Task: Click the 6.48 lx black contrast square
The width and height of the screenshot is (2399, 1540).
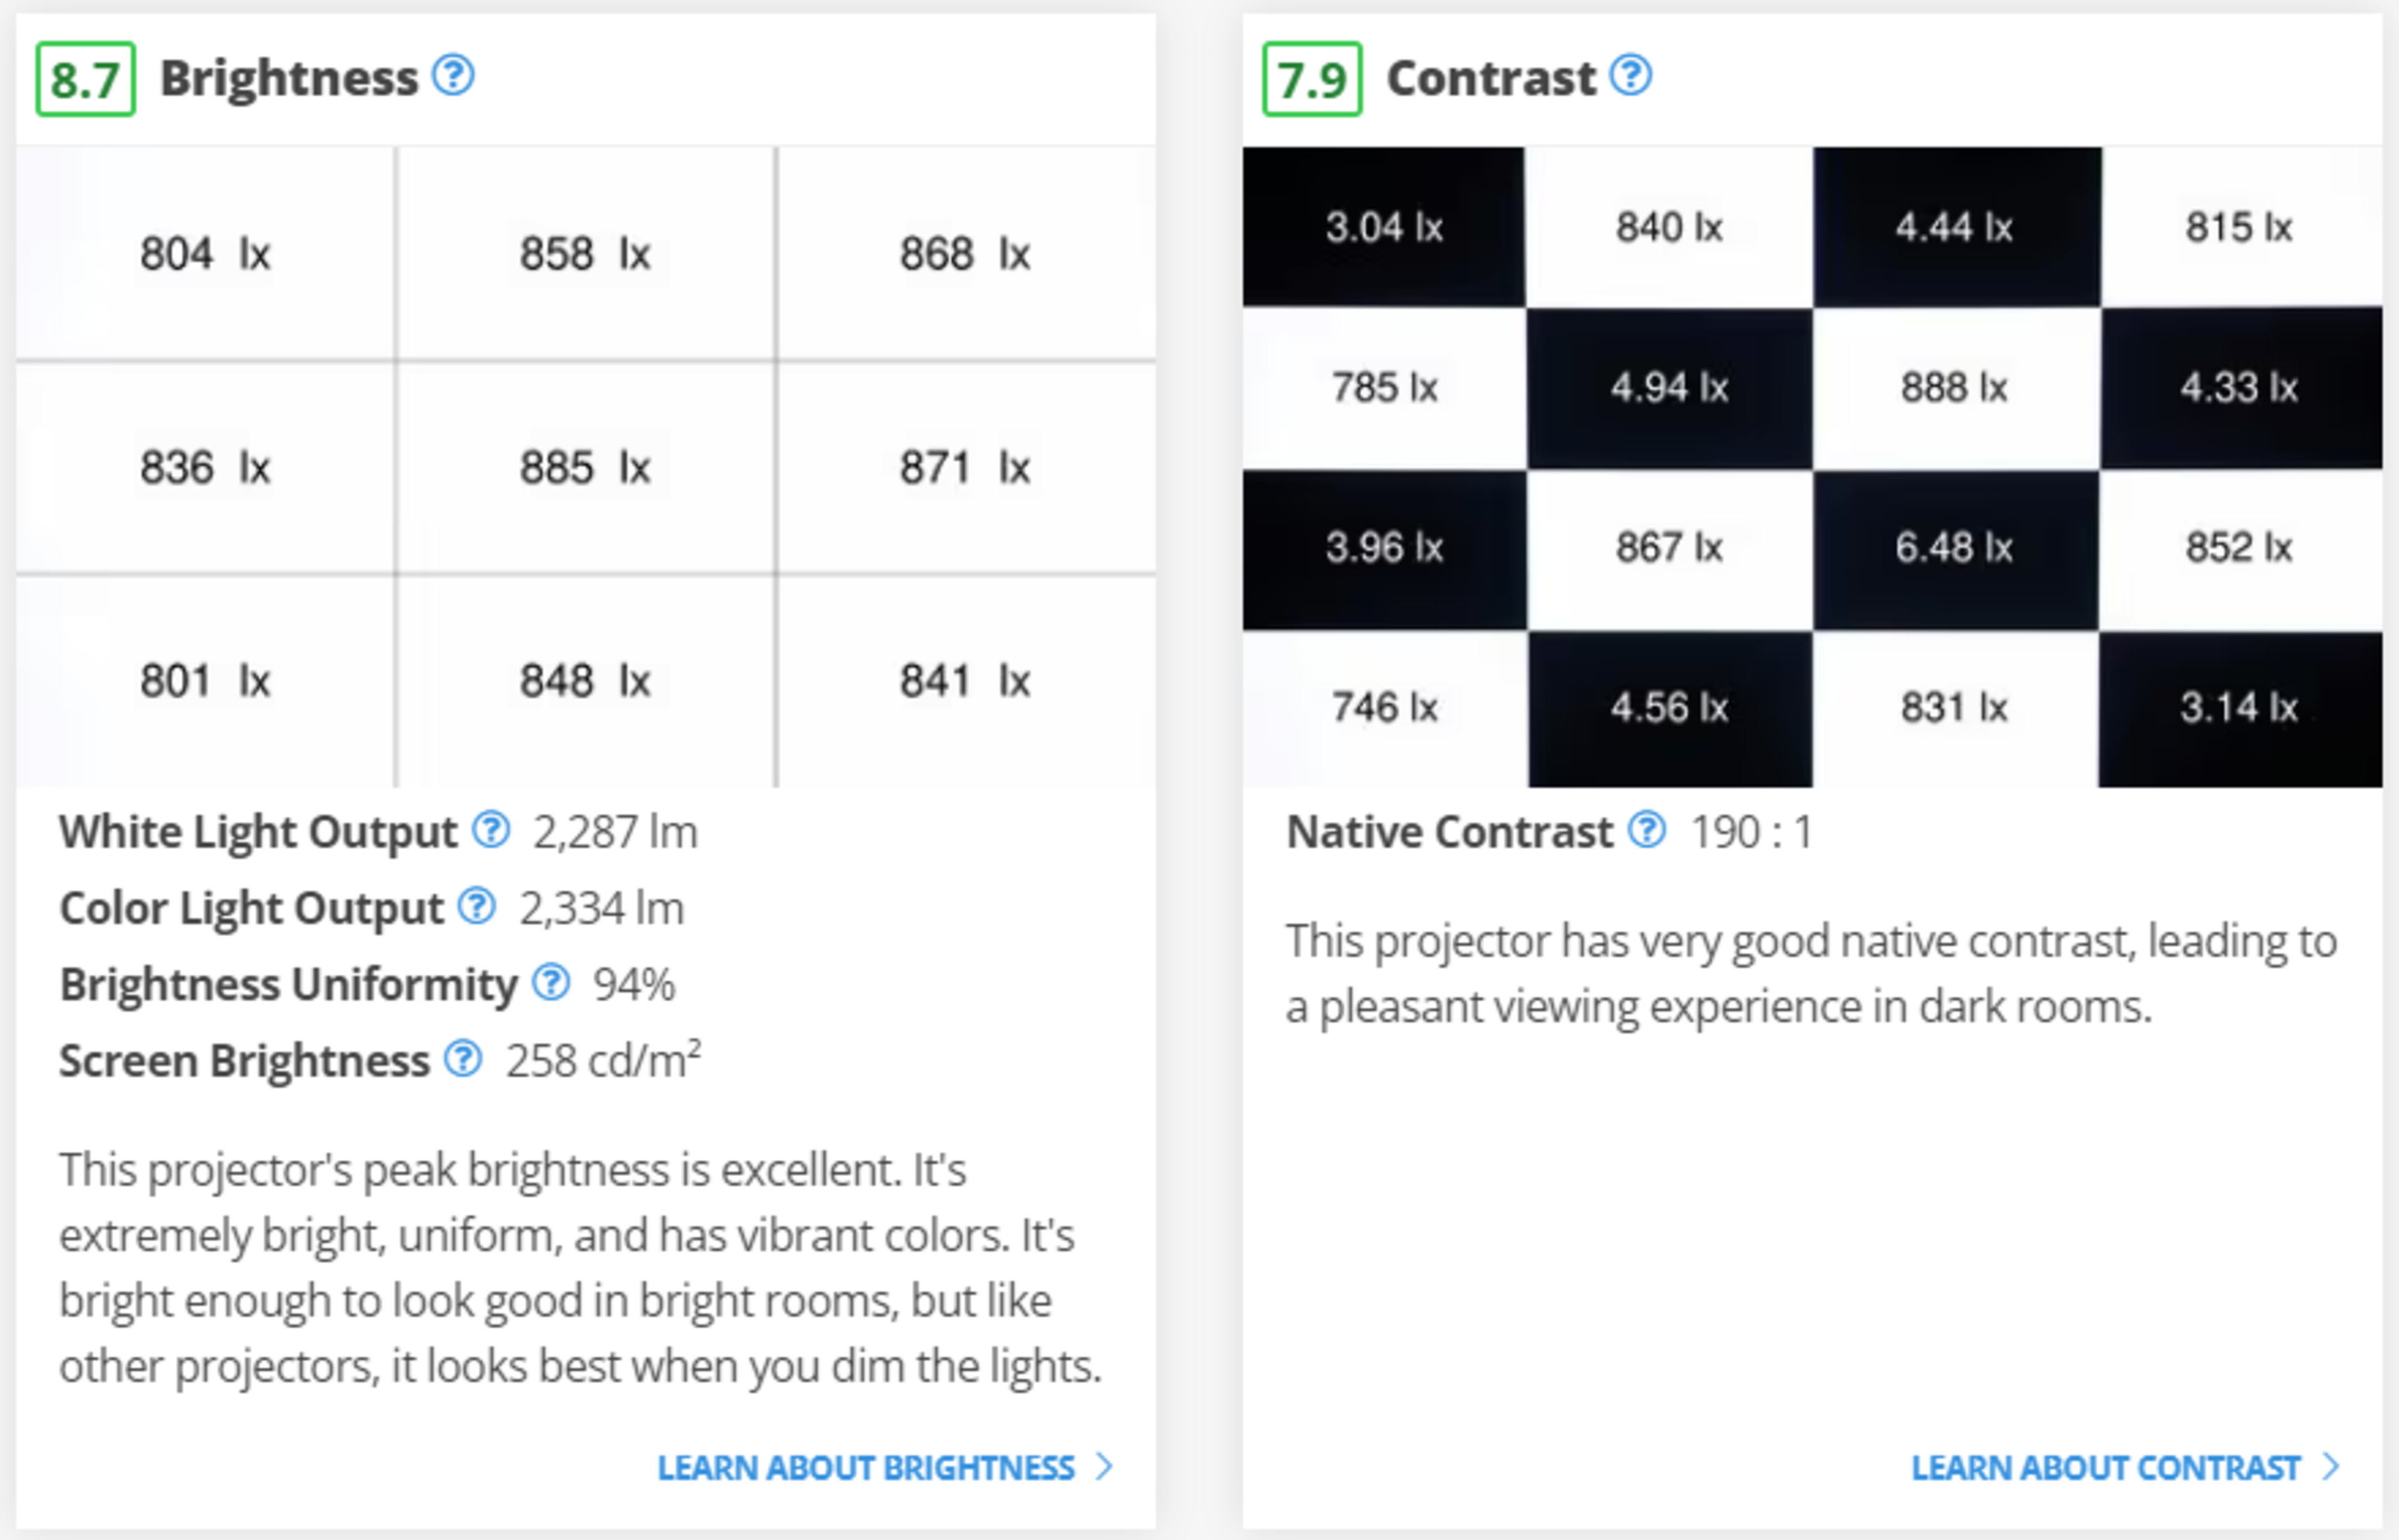Action: click(1955, 548)
